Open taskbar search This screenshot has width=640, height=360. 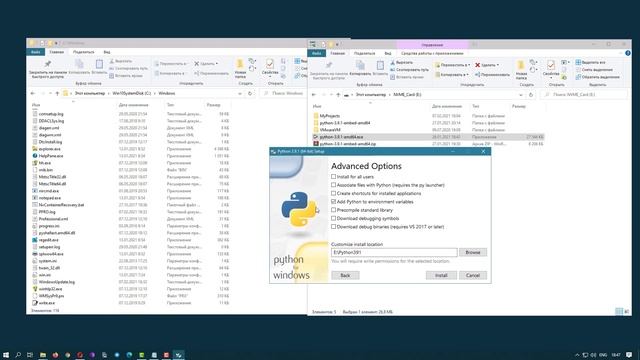pyautogui.click(x=18, y=355)
